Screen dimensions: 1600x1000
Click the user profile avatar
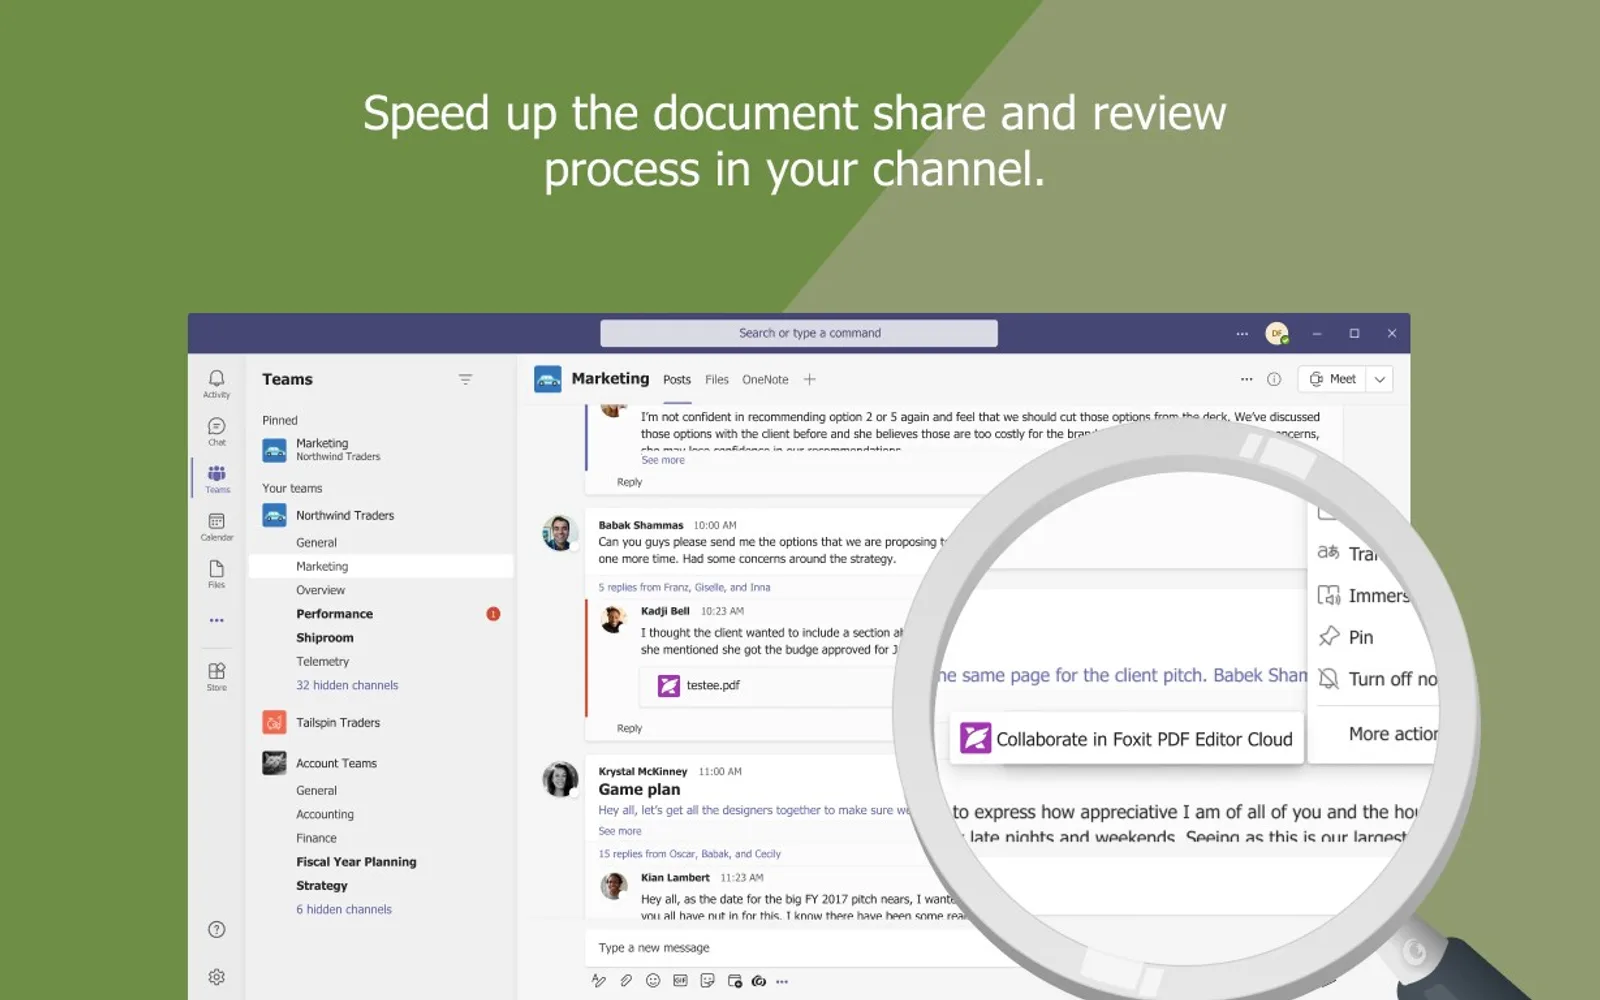click(x=1277, y=333)
